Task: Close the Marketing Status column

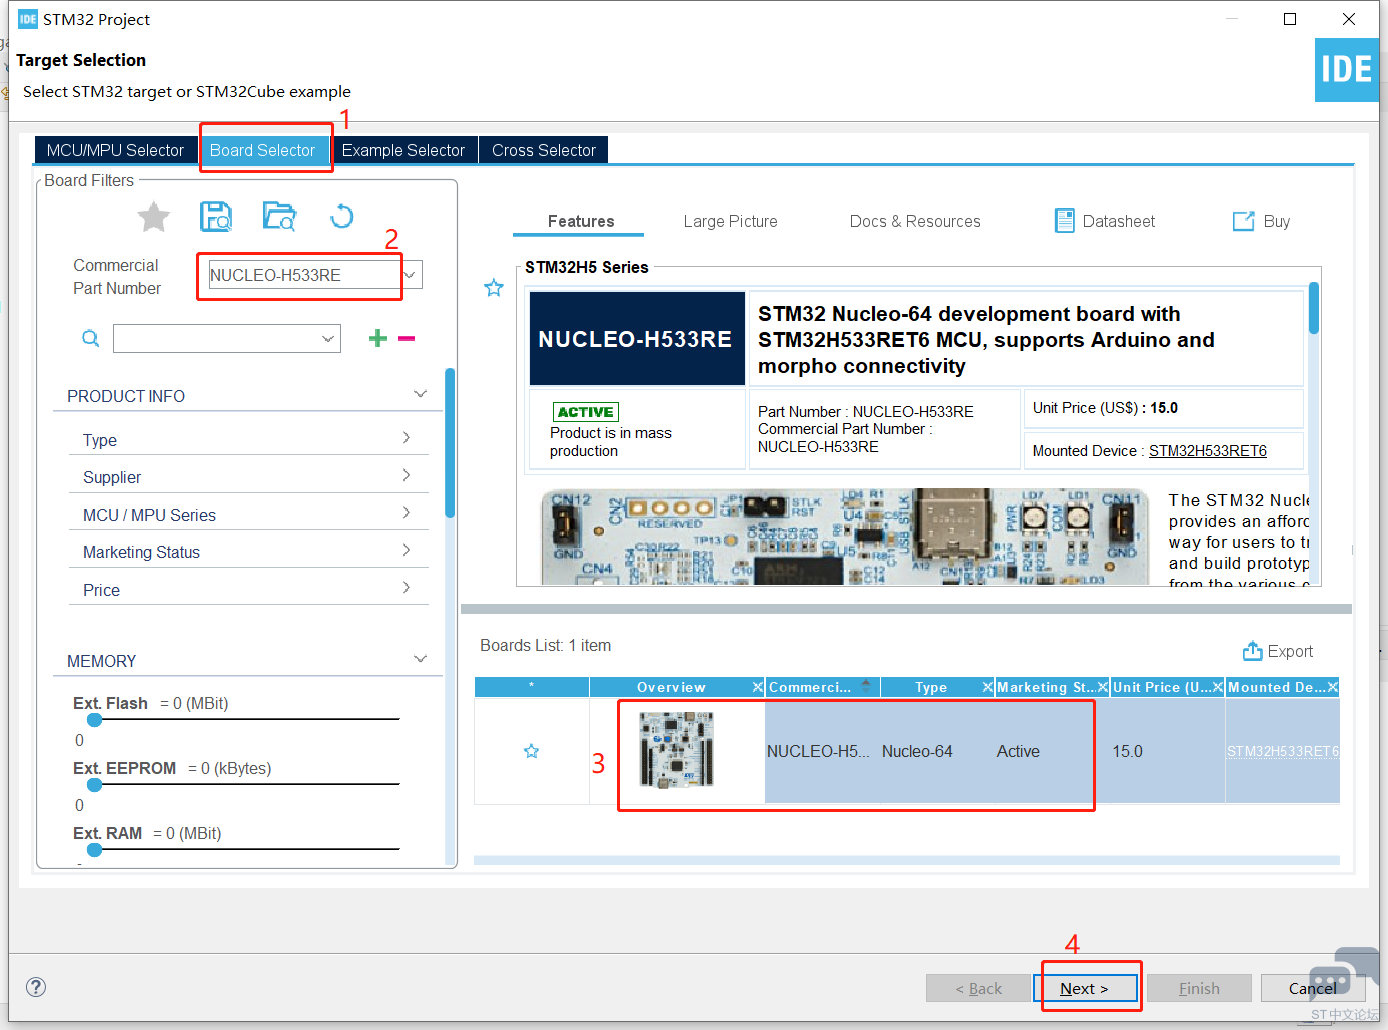Action: point(1103,687)
